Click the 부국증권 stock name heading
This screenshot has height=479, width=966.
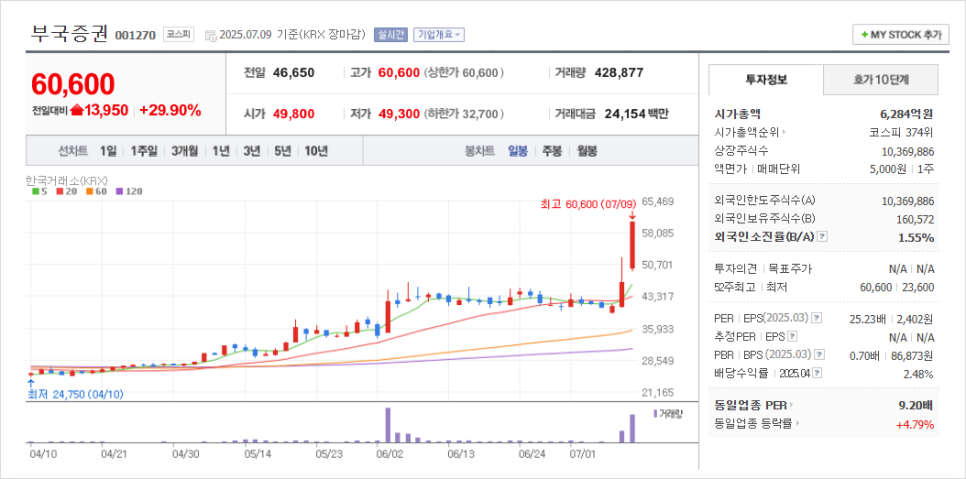coord(68,34)
